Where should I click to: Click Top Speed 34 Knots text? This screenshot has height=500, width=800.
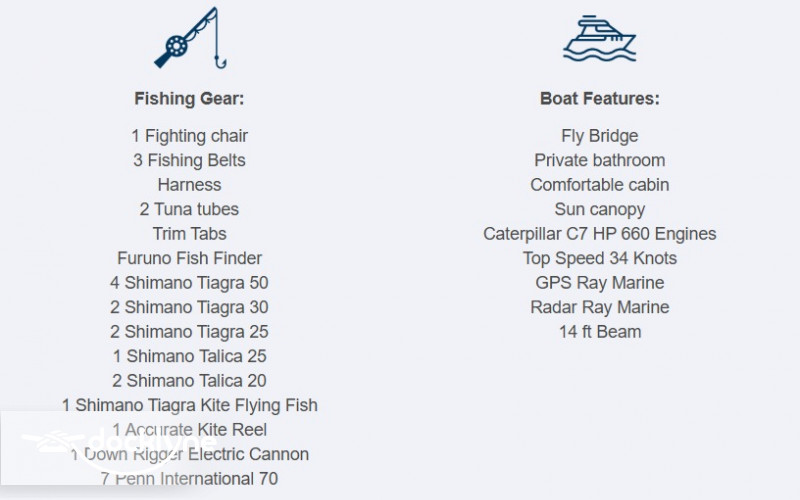point(599,258)
